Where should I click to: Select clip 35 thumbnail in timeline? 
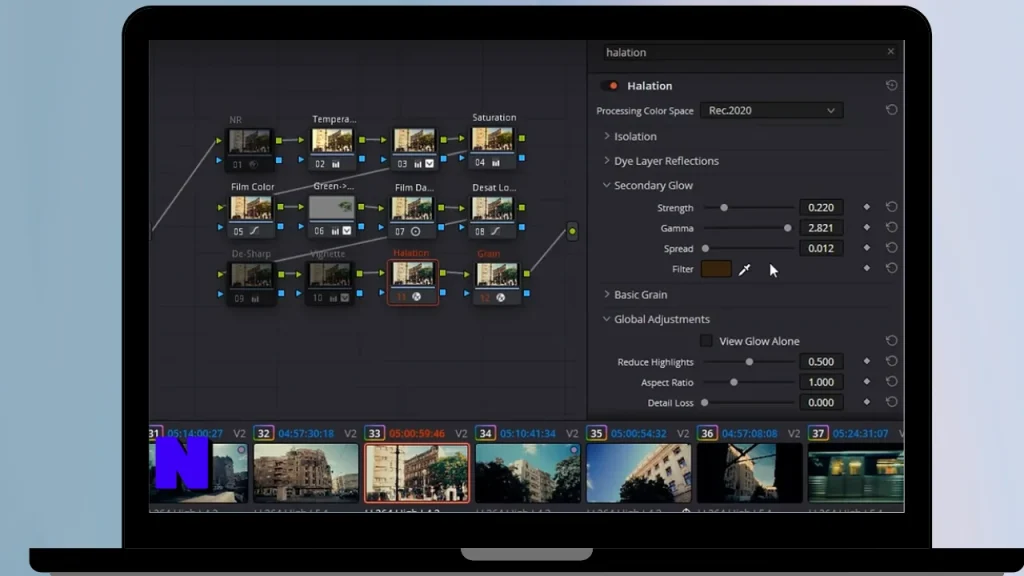639,473
